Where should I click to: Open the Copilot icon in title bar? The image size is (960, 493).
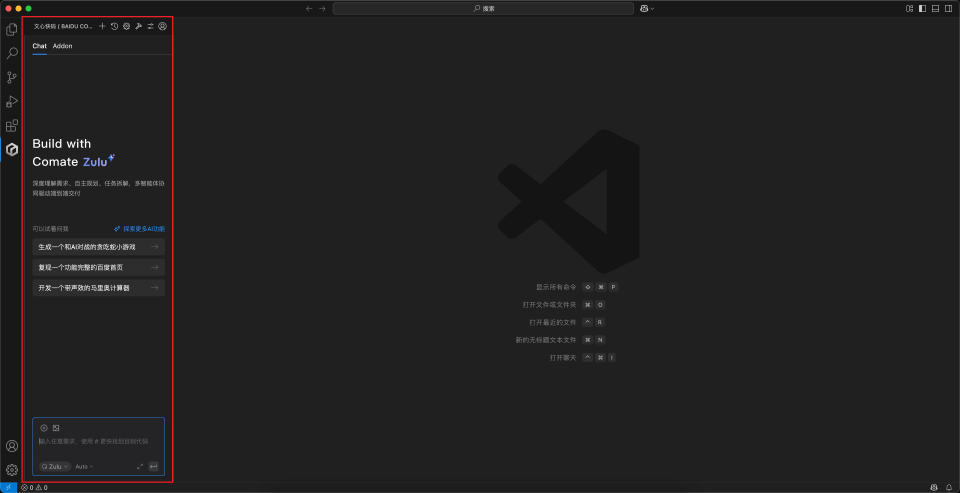[x=644, y=9]
